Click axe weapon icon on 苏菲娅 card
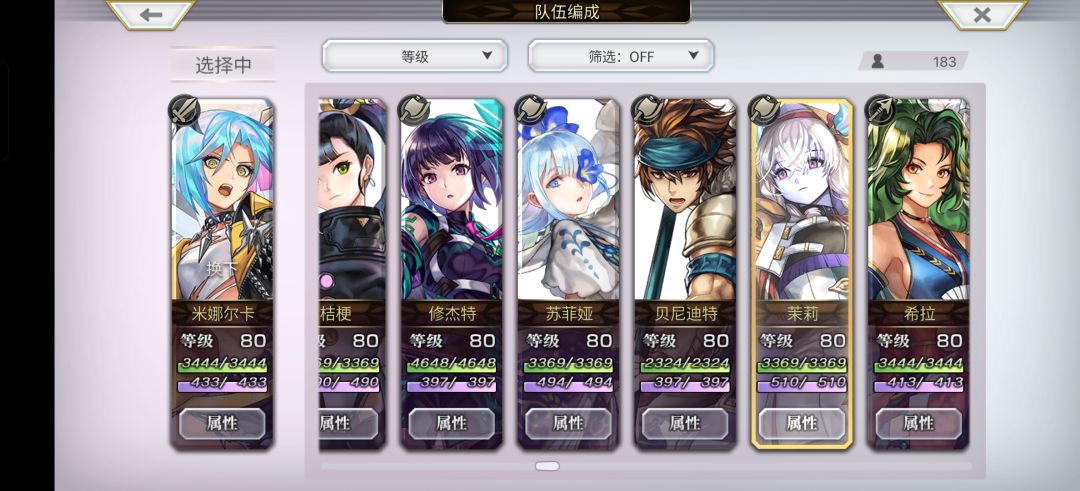The height and width of the screenshot is (491, 1080). (x=532, y=110)
